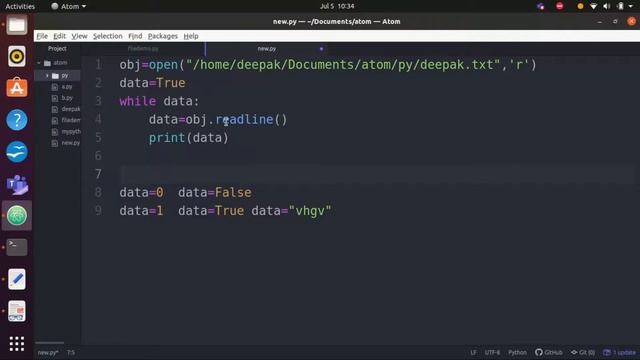Image resolution: width=640 pixels, height=360 pixels.
Task: Click the new.py* file name in status bar
Action: (x=48, y=353)
